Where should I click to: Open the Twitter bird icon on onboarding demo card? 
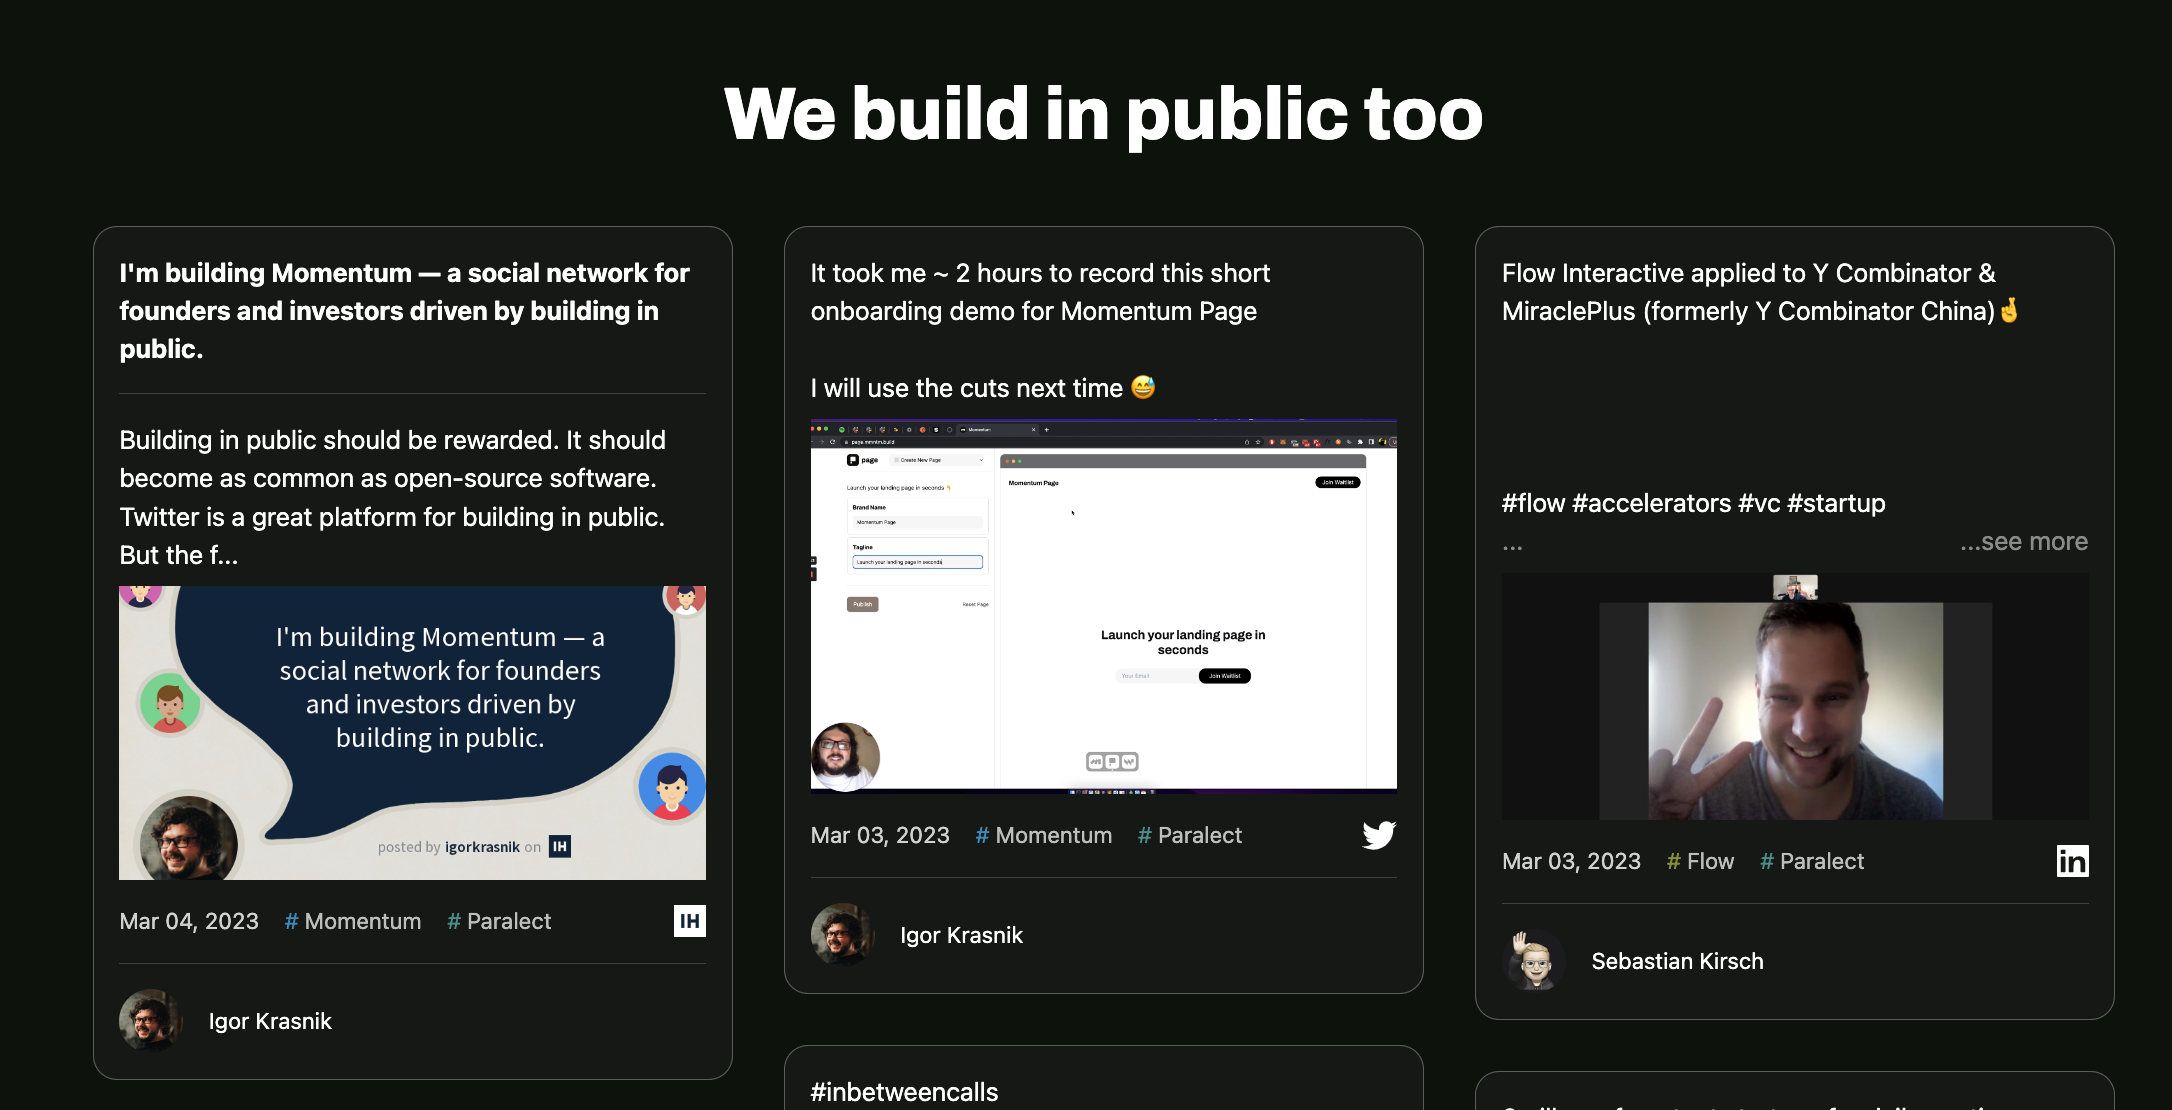click(1379, 835)
